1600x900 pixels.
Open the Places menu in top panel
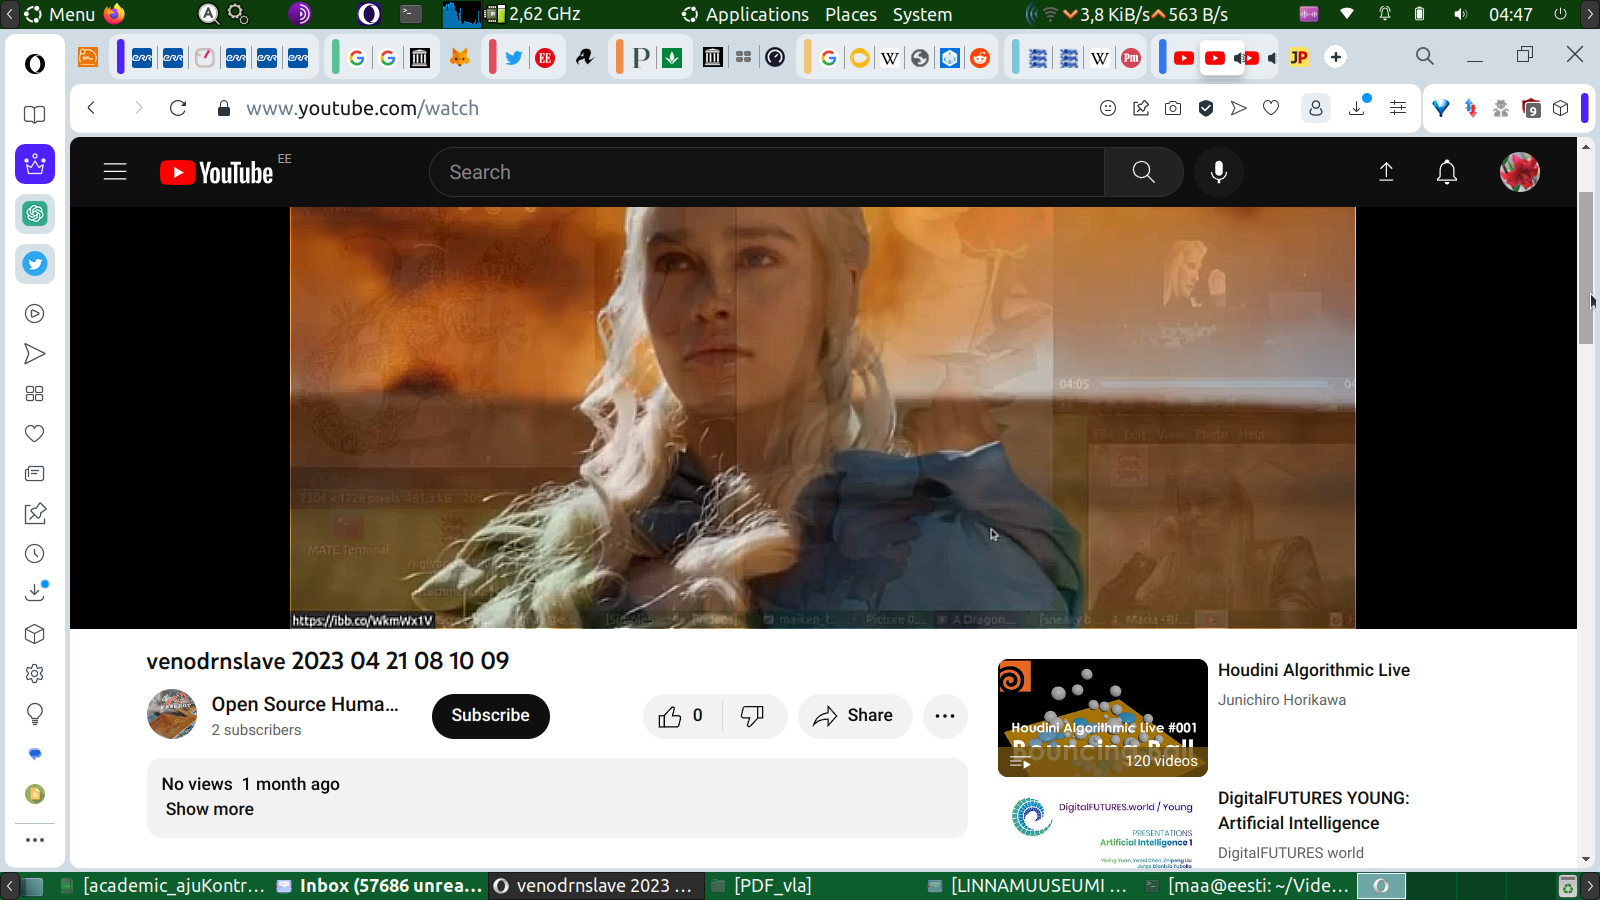tap(850, 14)
